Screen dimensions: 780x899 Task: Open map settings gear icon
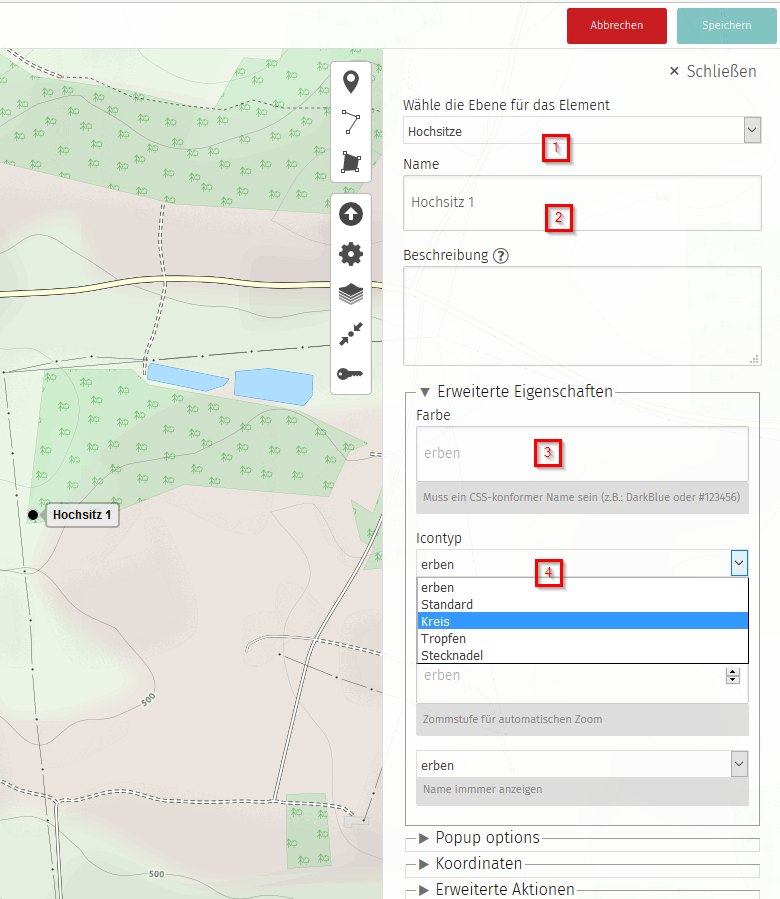351,254
